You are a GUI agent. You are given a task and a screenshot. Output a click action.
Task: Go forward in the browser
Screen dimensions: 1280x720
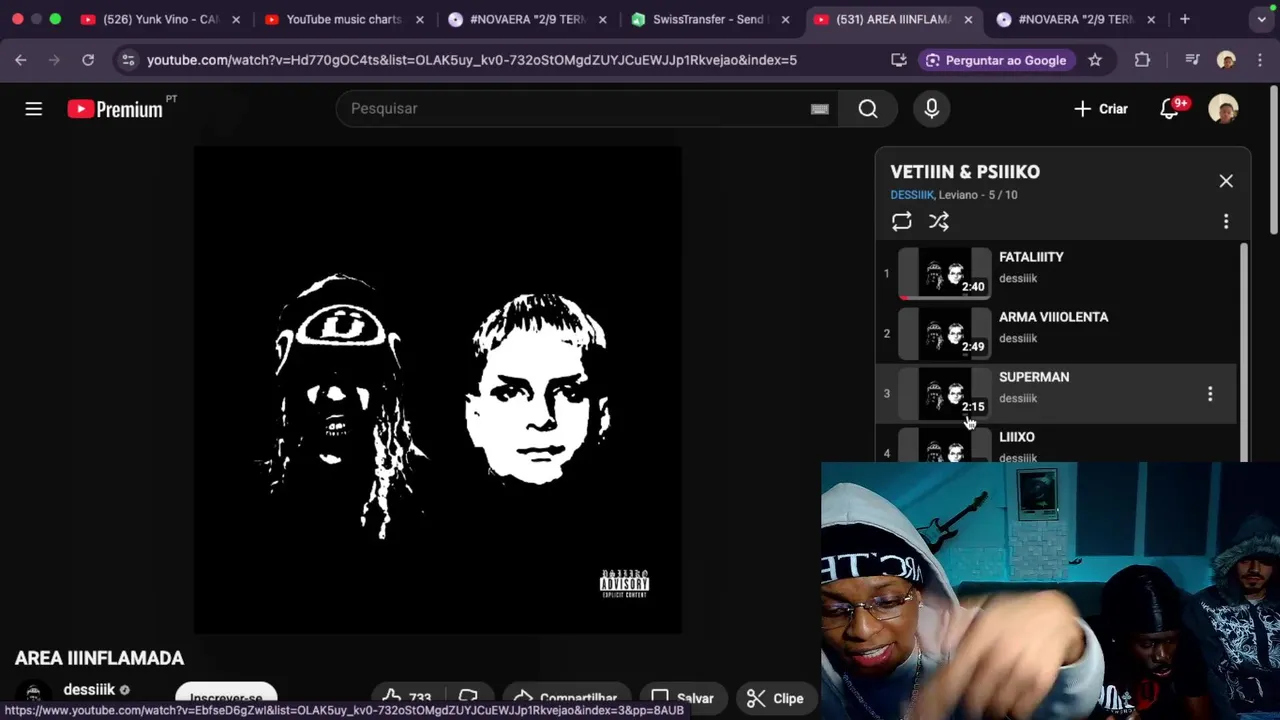tap(54, 60)
